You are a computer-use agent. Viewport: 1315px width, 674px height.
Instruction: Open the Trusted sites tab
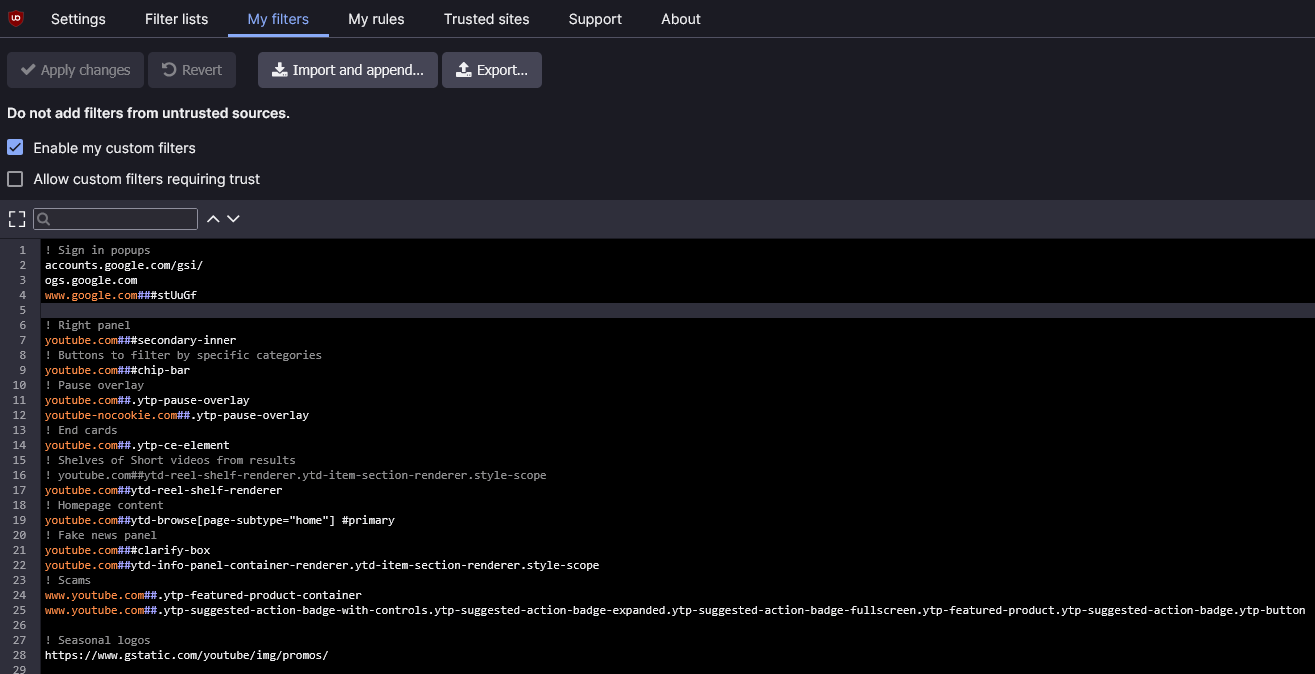(487, 19)
